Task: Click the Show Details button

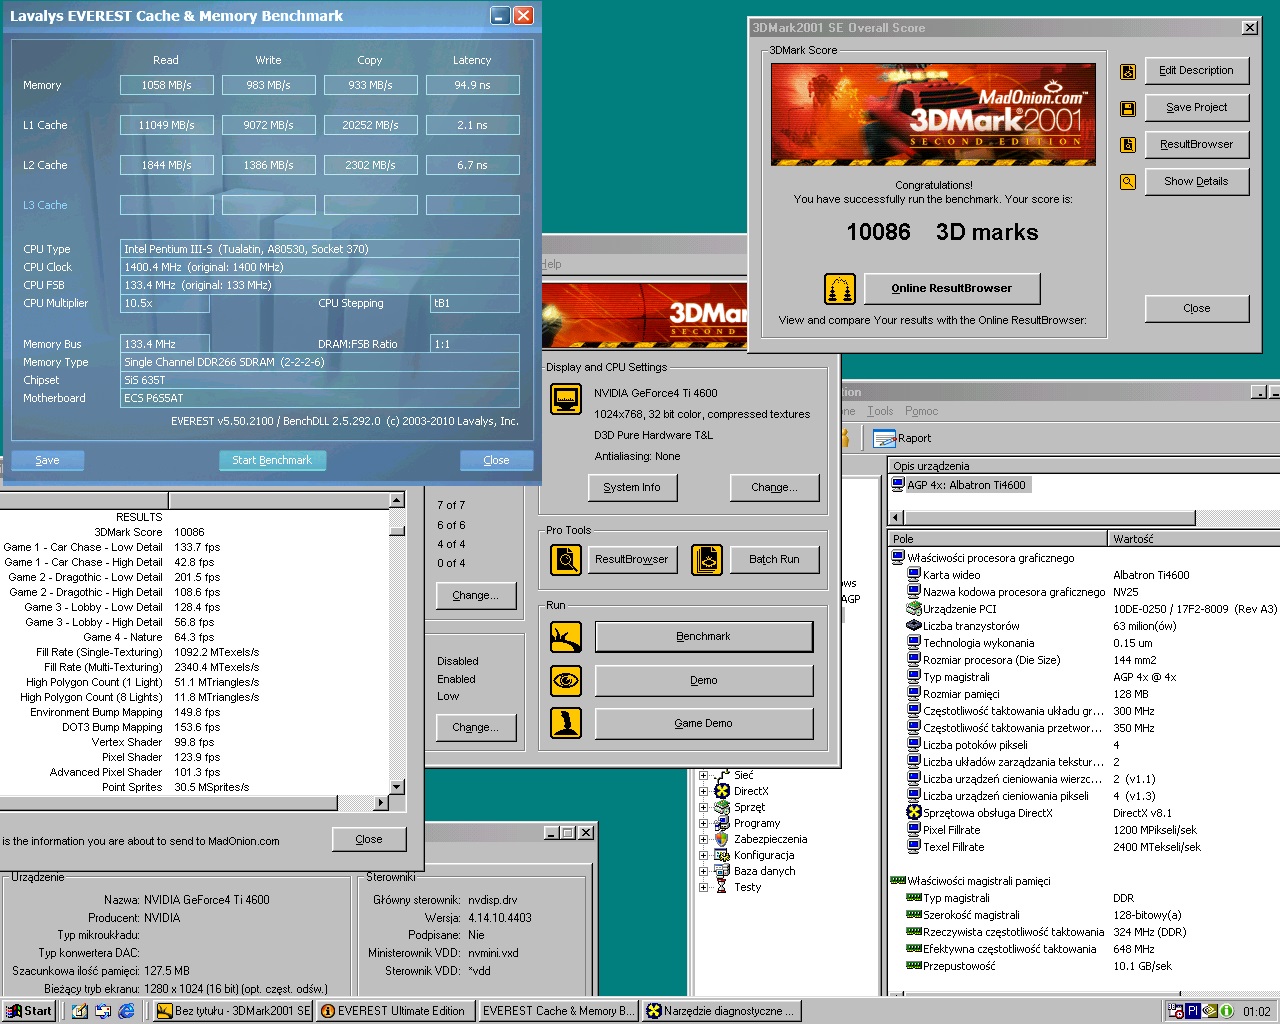Action: pyautogui.click(x=1196, y=182)
